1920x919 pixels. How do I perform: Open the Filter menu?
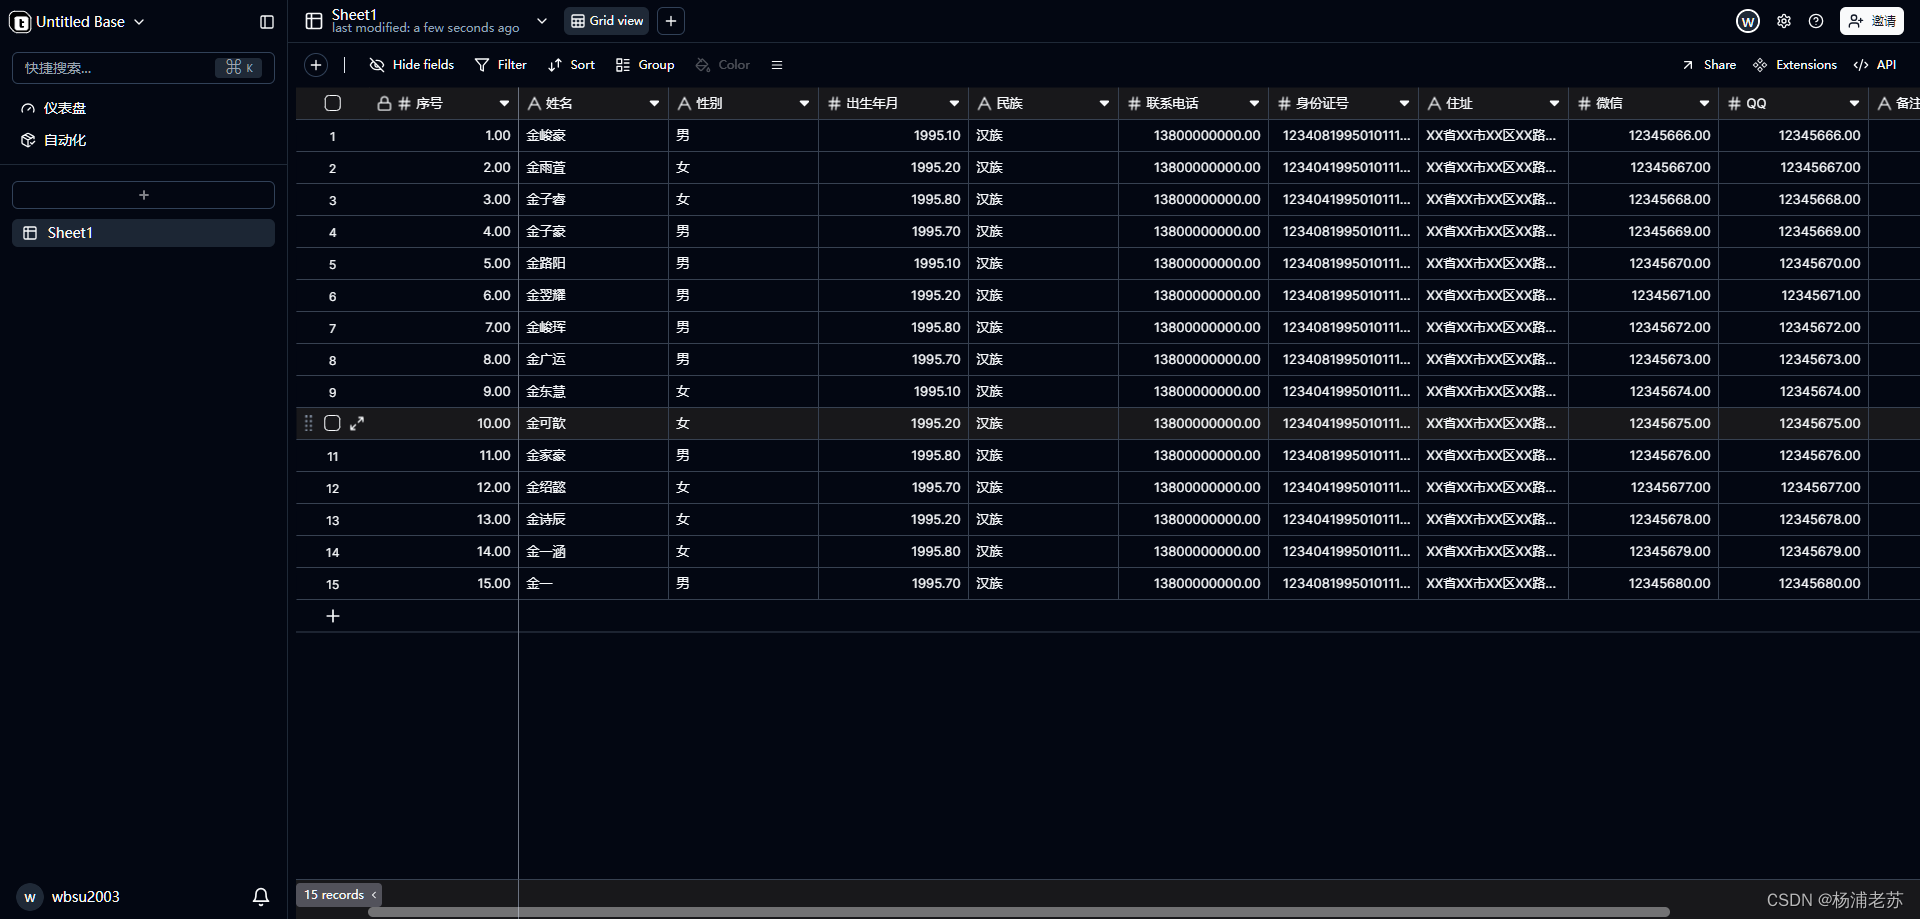pos(501,65)
